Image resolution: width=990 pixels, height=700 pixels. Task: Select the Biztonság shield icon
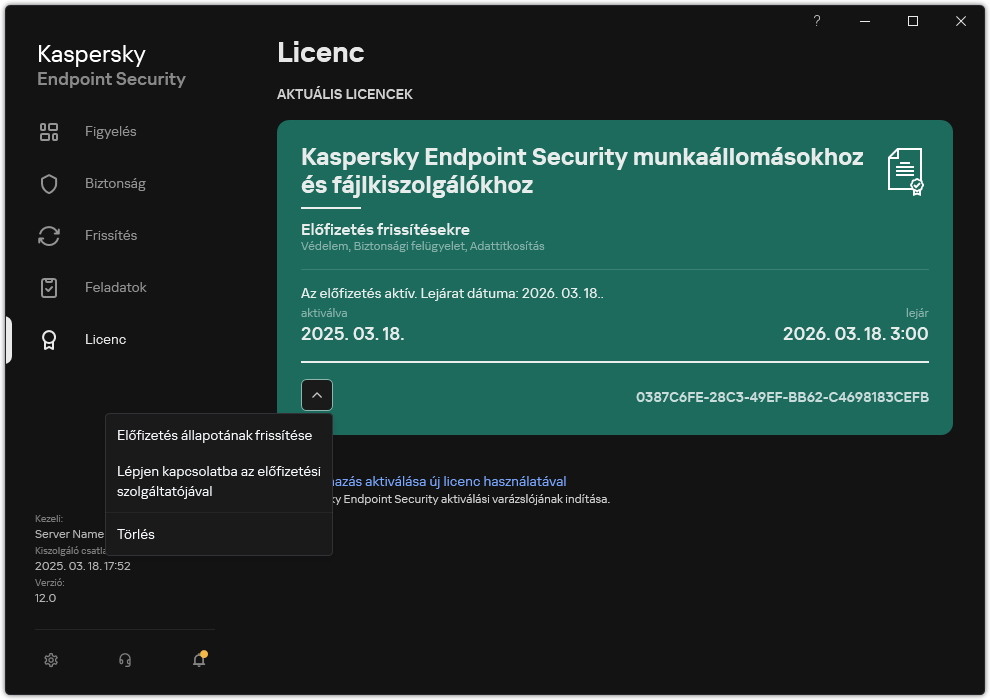(49, 183)
